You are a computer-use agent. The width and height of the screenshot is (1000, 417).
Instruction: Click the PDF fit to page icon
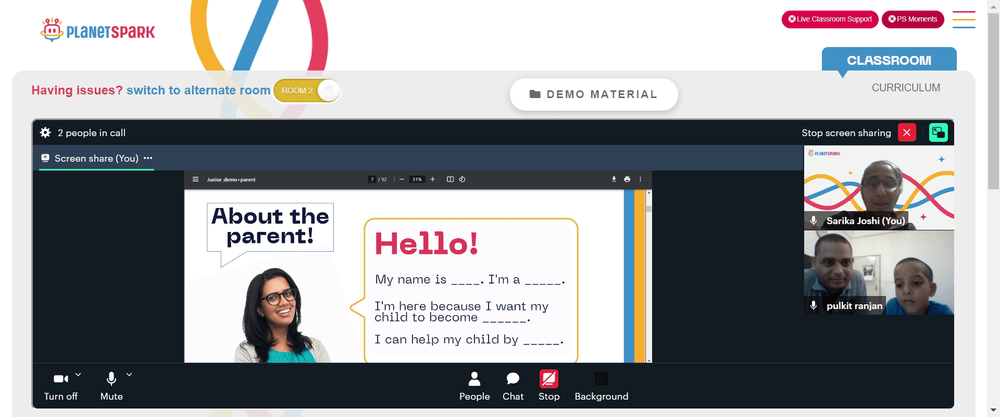[450, 179]
